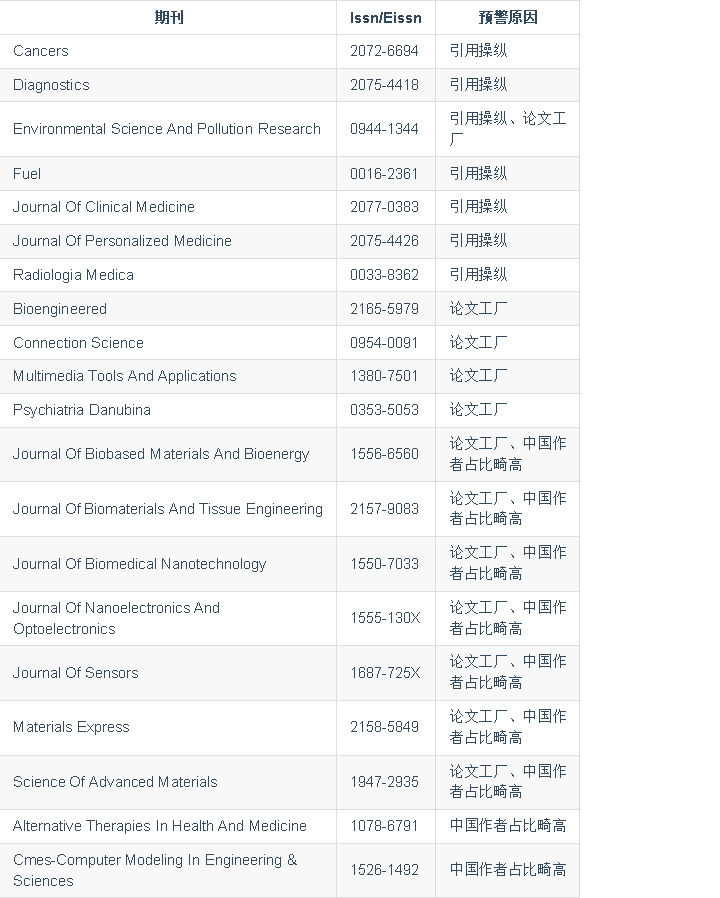This screenshot has height=898, width=720.
Task: Select the Diagnostics journal name
Action: 51,85
